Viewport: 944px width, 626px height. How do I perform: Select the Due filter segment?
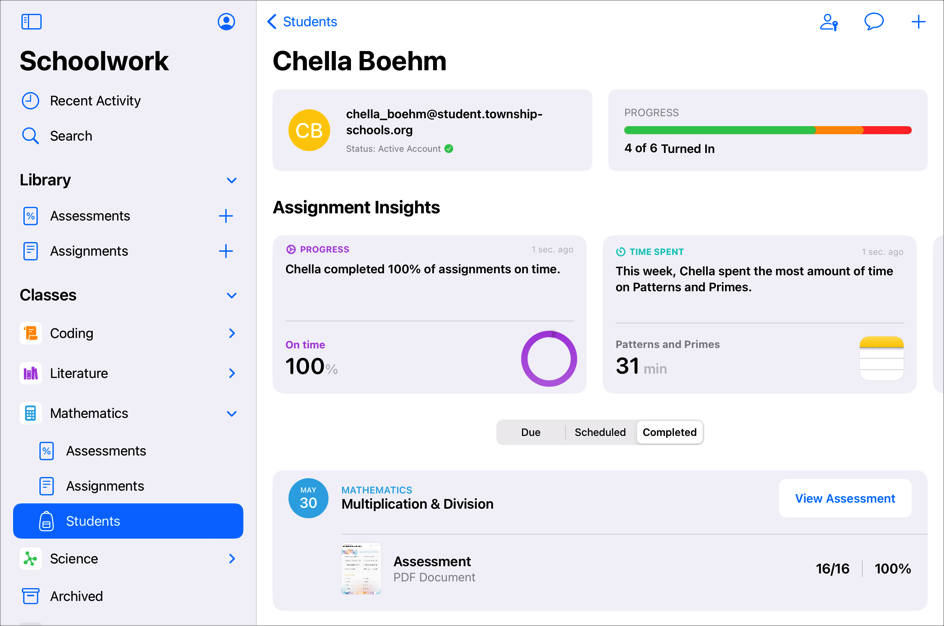531,432
